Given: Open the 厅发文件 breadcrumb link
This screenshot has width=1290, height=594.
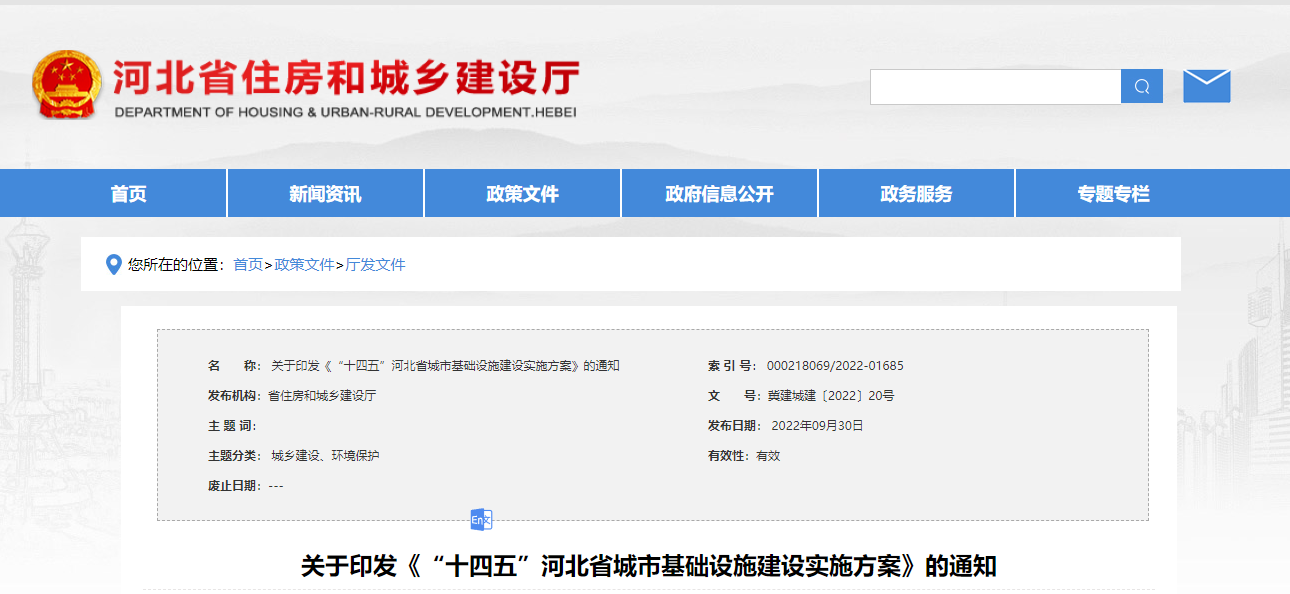Looking at the screenshot, I should pyautogui.click(x=375, y=265).
